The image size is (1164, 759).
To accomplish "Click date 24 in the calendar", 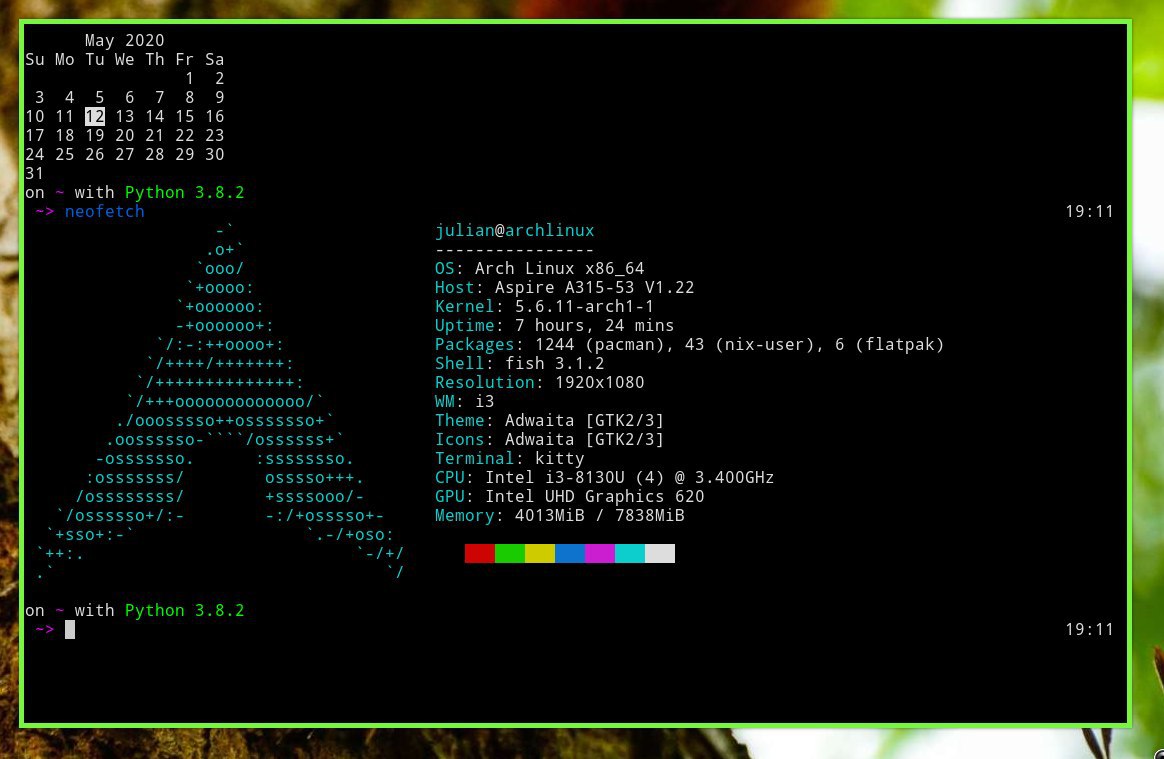I will [x=35, y=154].
